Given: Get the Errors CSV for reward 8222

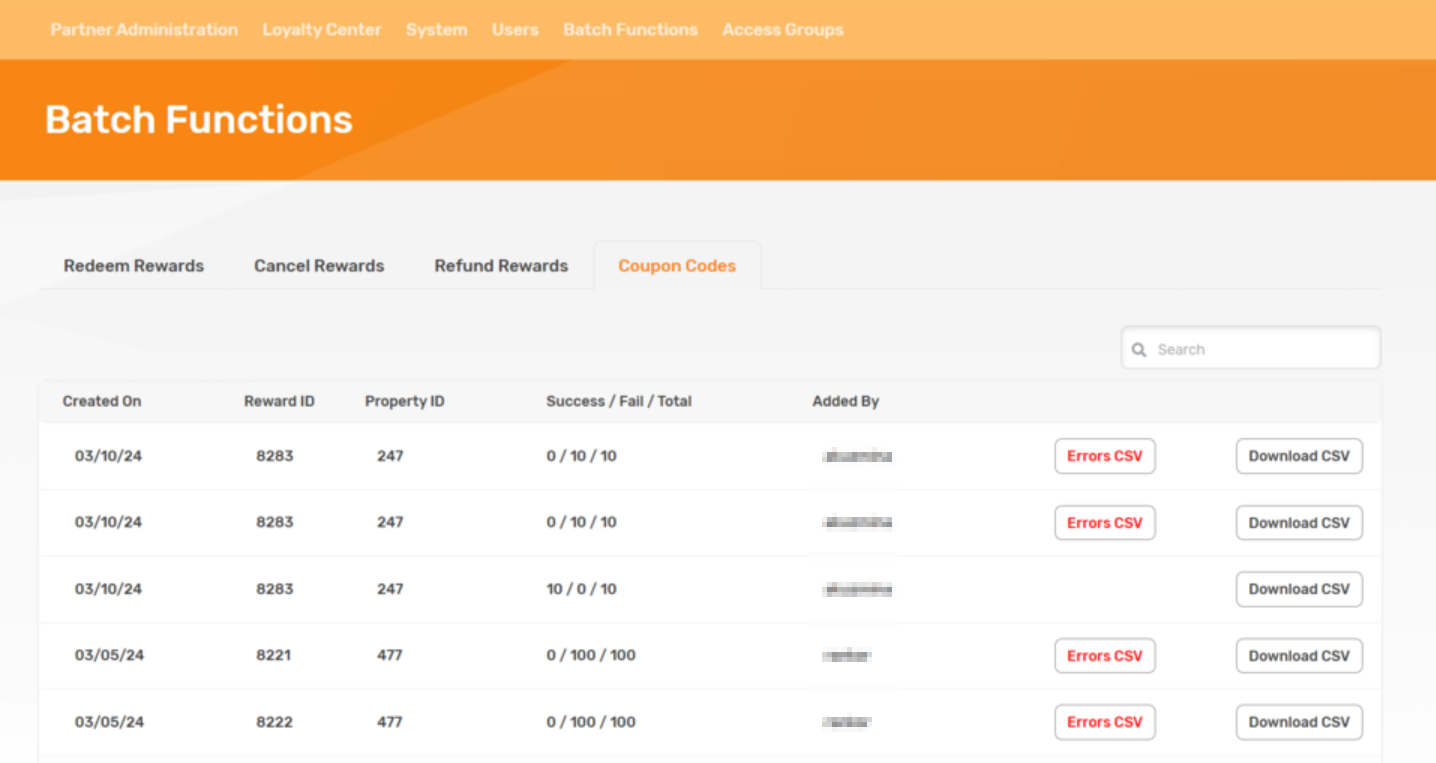Looking at the screenshot, I should coord(1104,722).
